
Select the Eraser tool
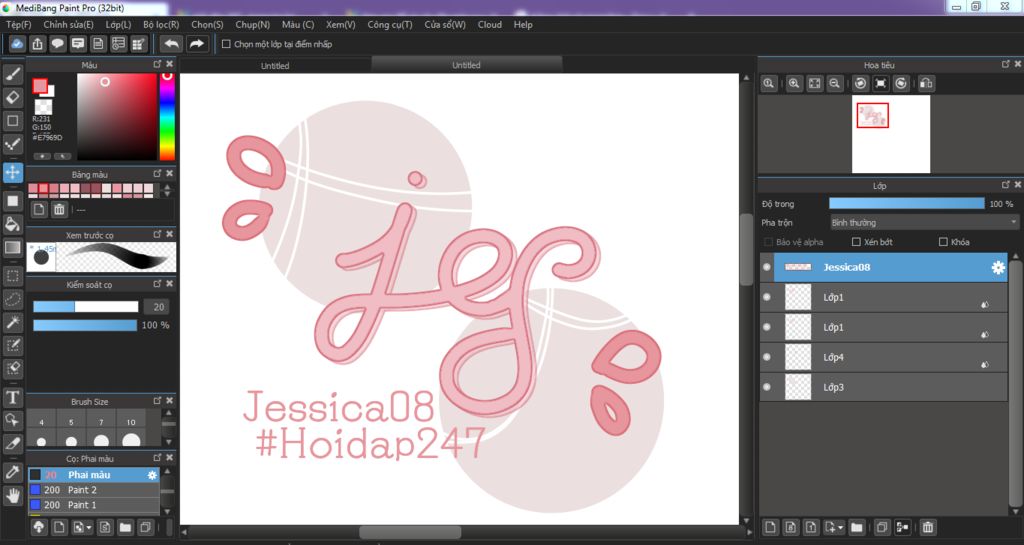pos(12,98)
